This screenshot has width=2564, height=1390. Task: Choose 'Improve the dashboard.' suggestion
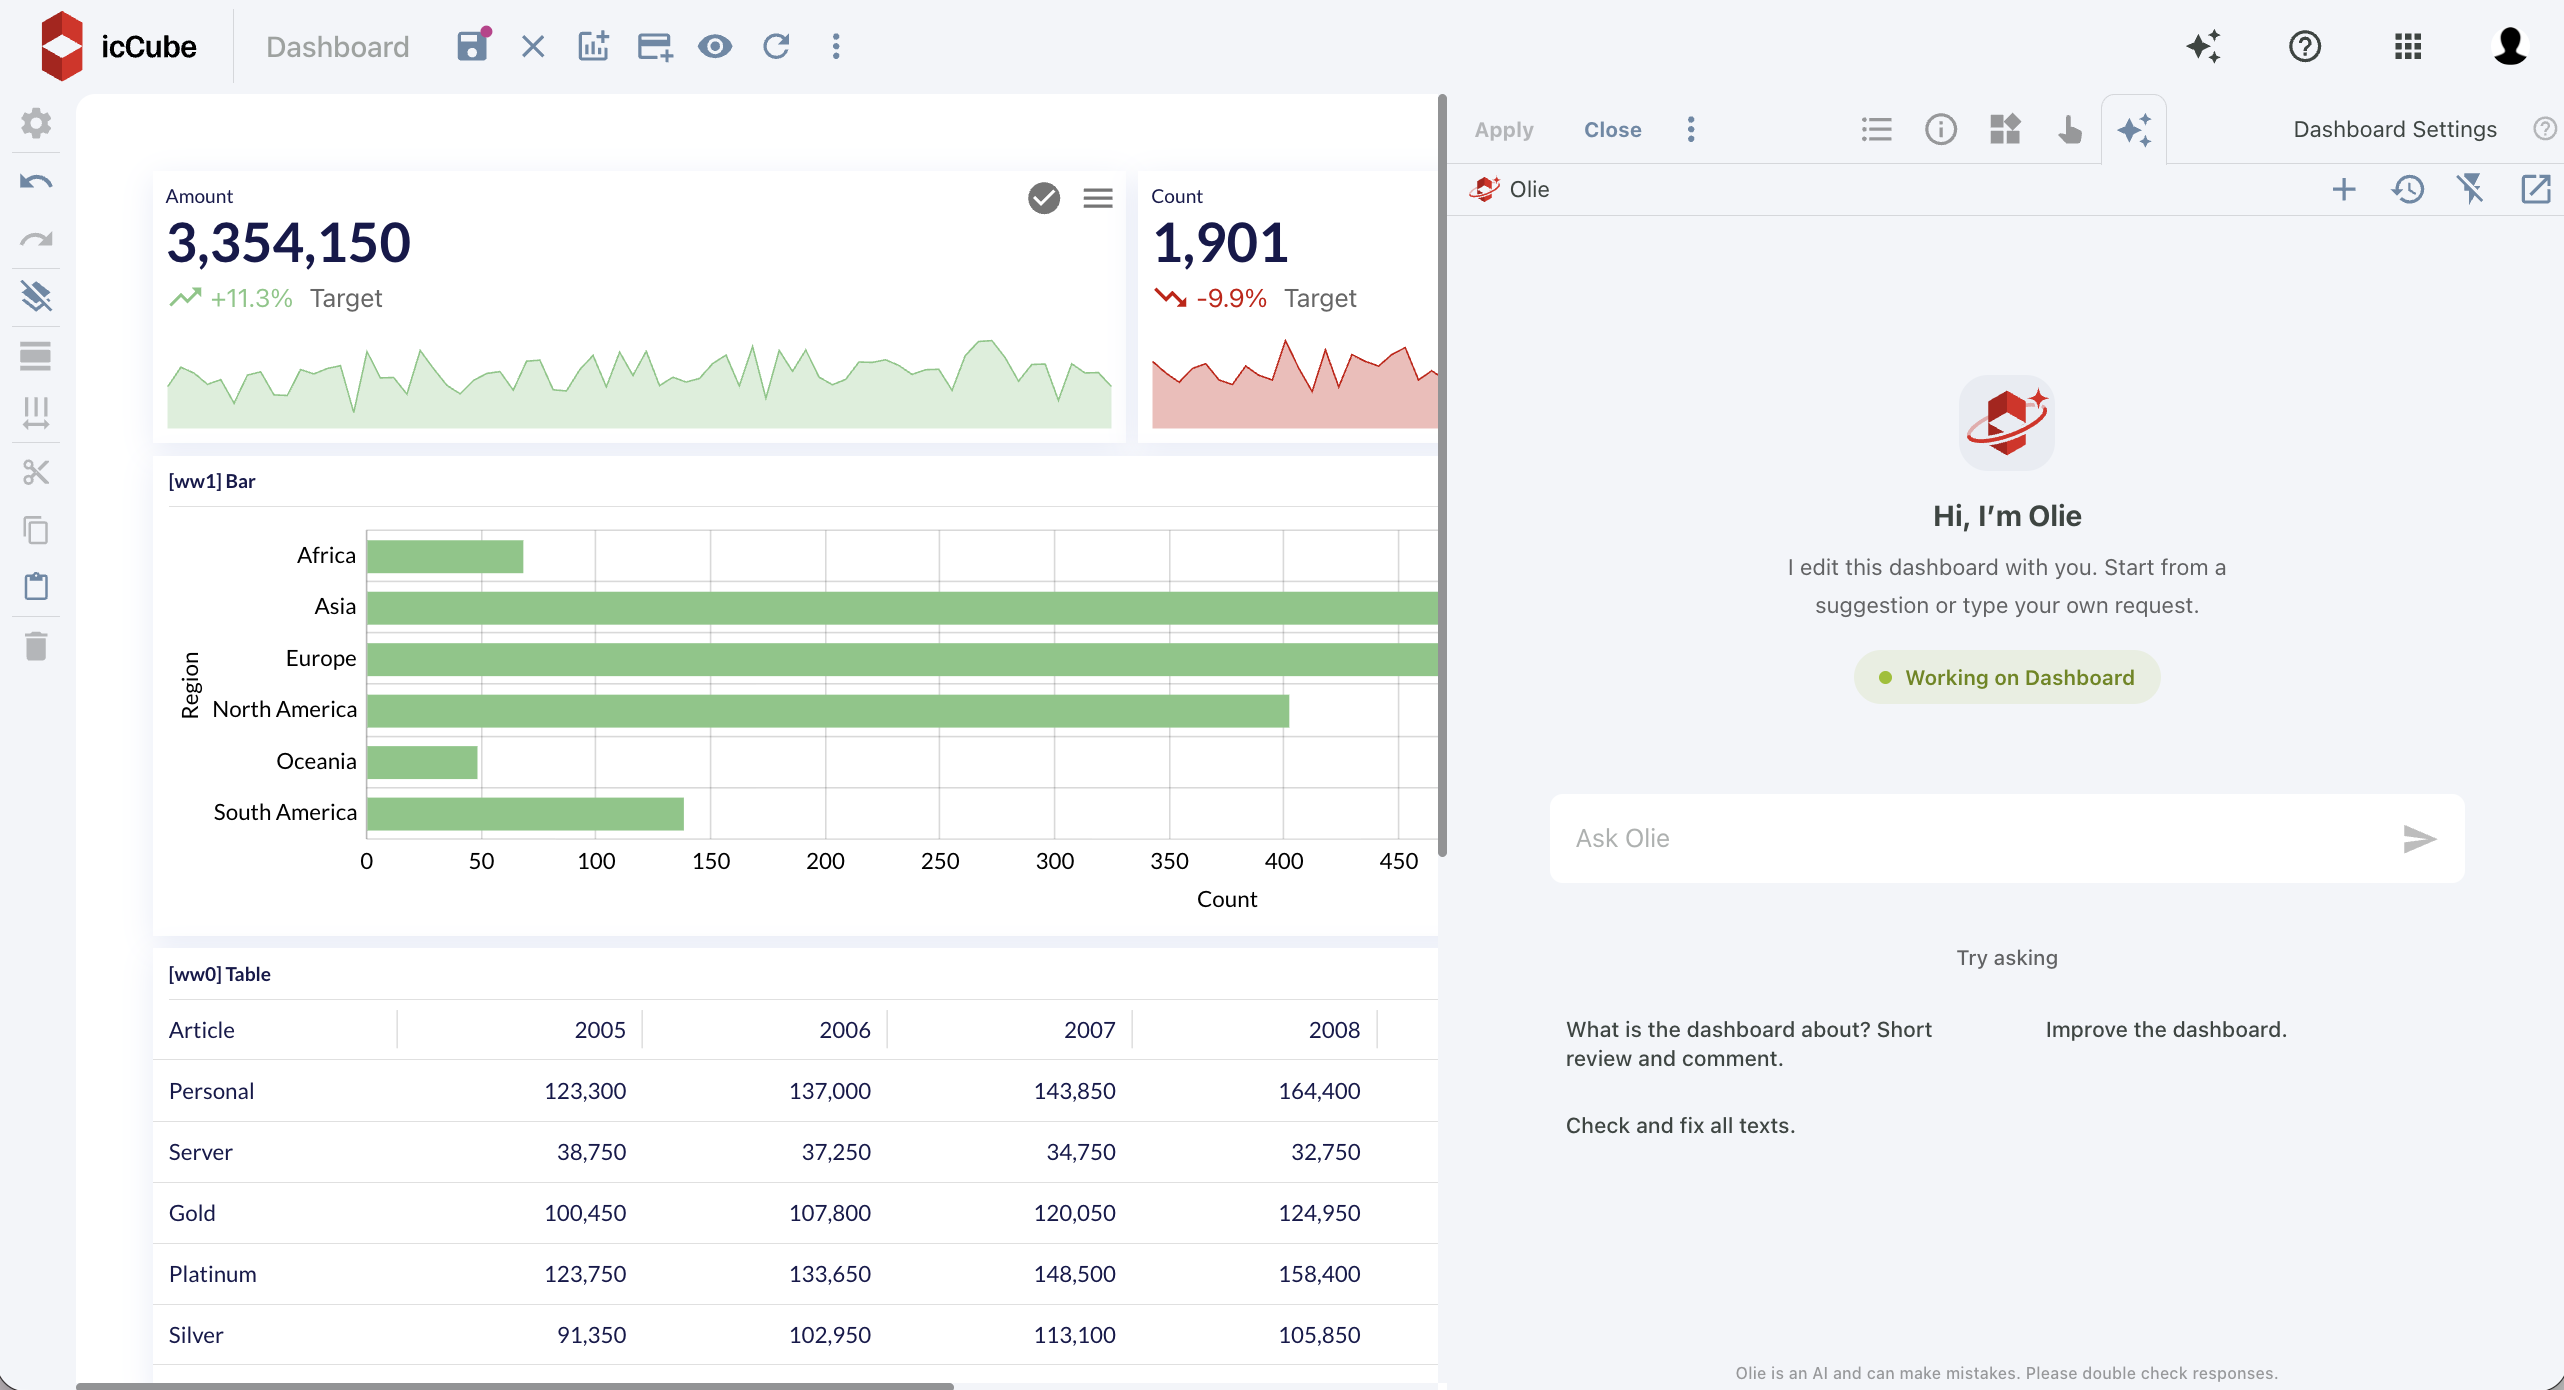[2166, 1029]
